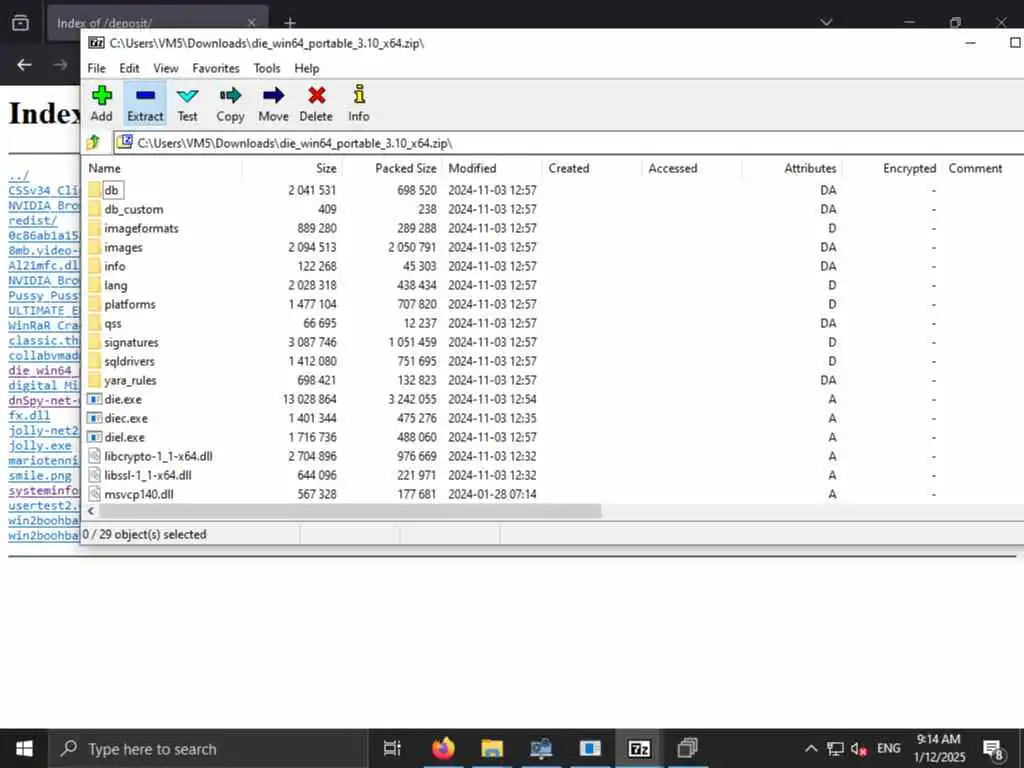Viewport: 1024px width, 768px height.
Task: Select the msvcp140.dll file icon
Action: coord(95,494)
